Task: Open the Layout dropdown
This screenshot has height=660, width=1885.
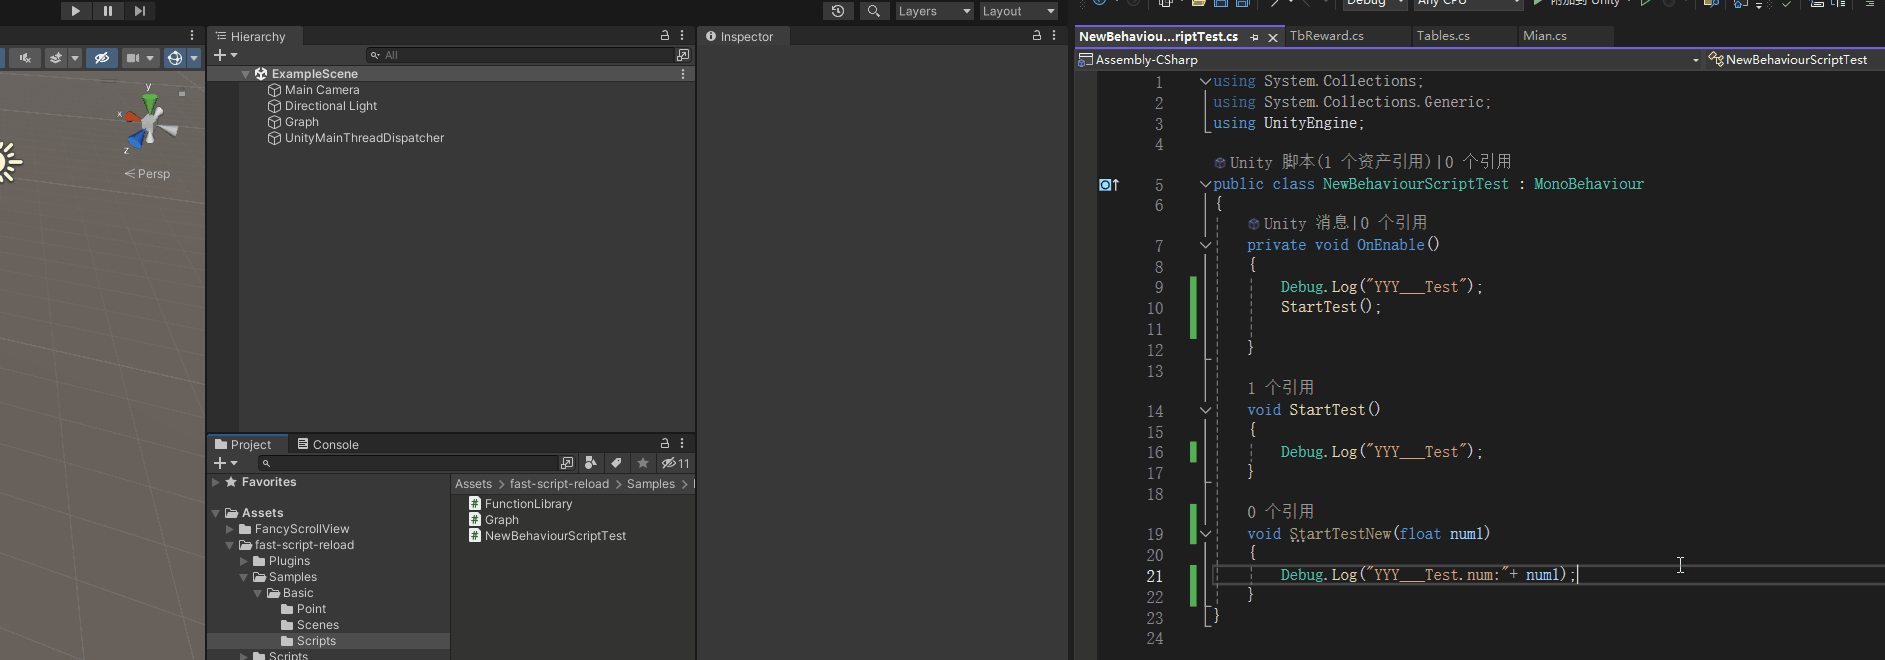Action: tap(1018, 11)
